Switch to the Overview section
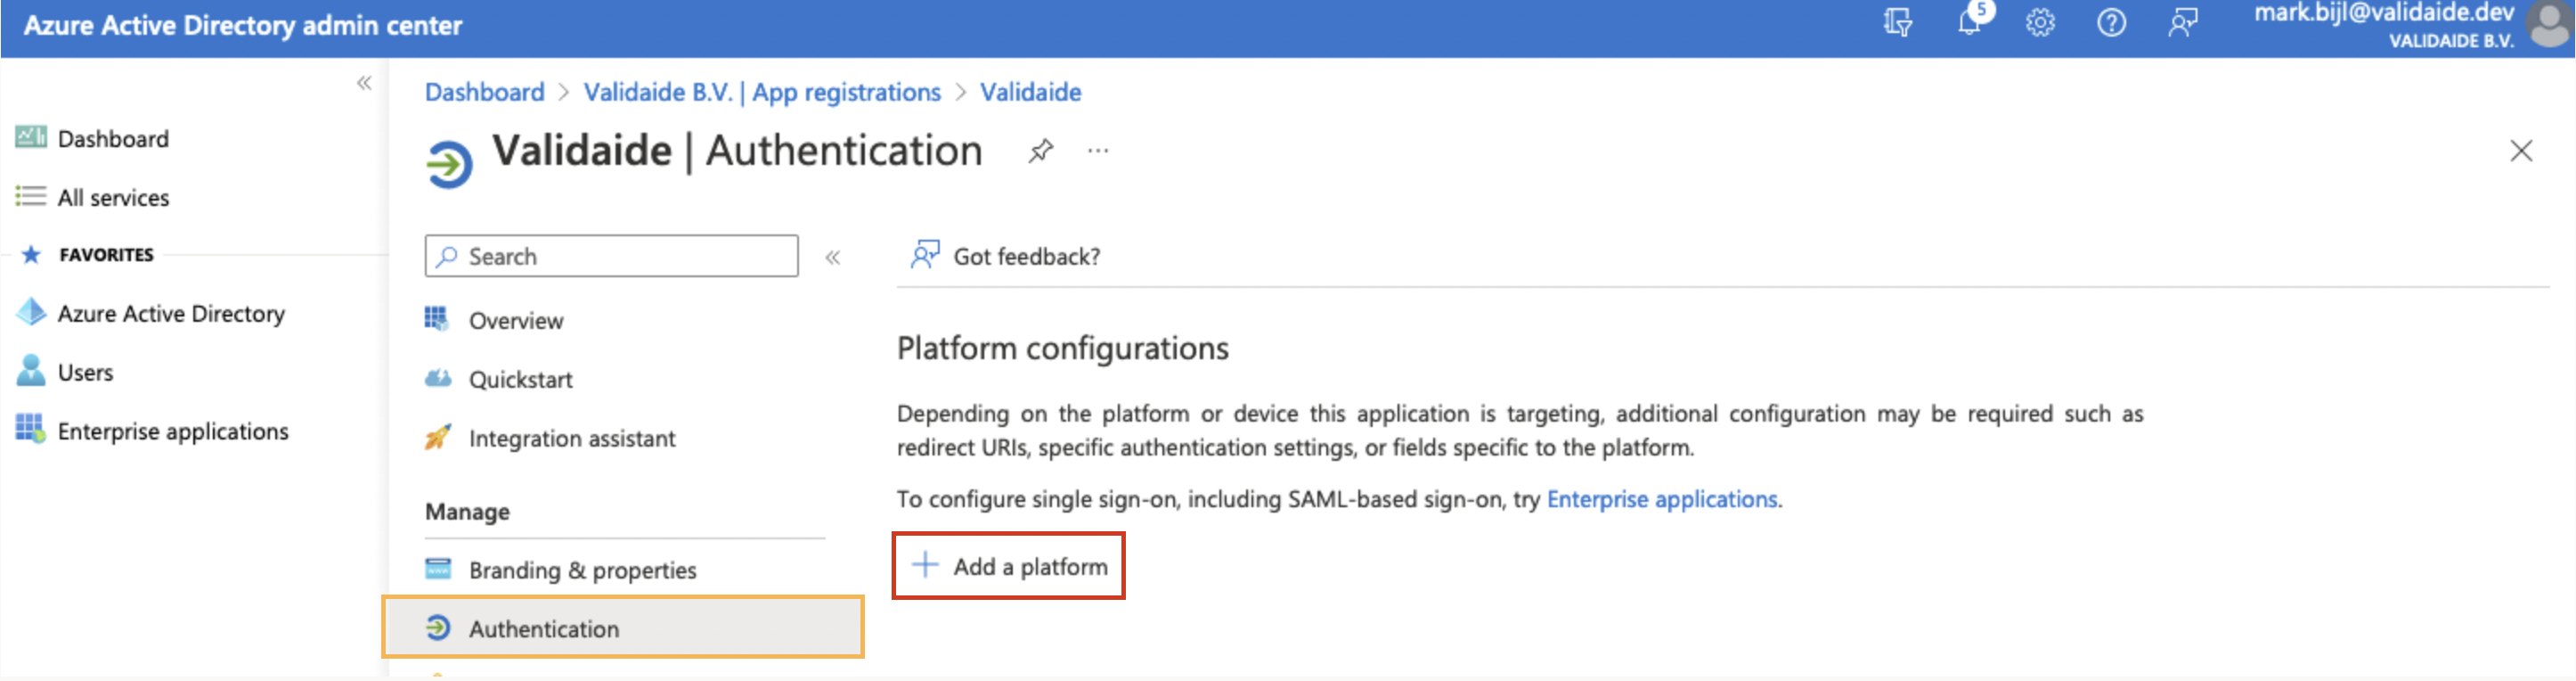Screen dimensions: 2576x681 [515, 320]
